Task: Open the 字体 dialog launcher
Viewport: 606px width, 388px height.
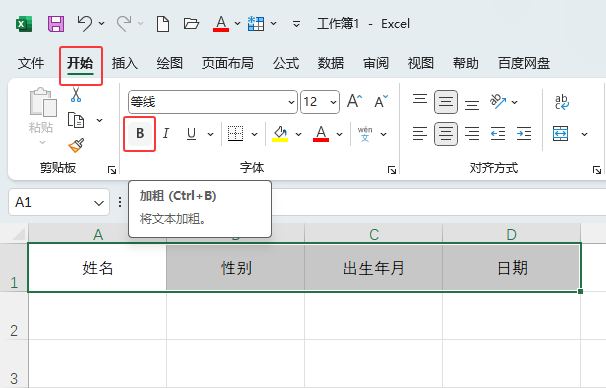Action: [x=392, y=170]
